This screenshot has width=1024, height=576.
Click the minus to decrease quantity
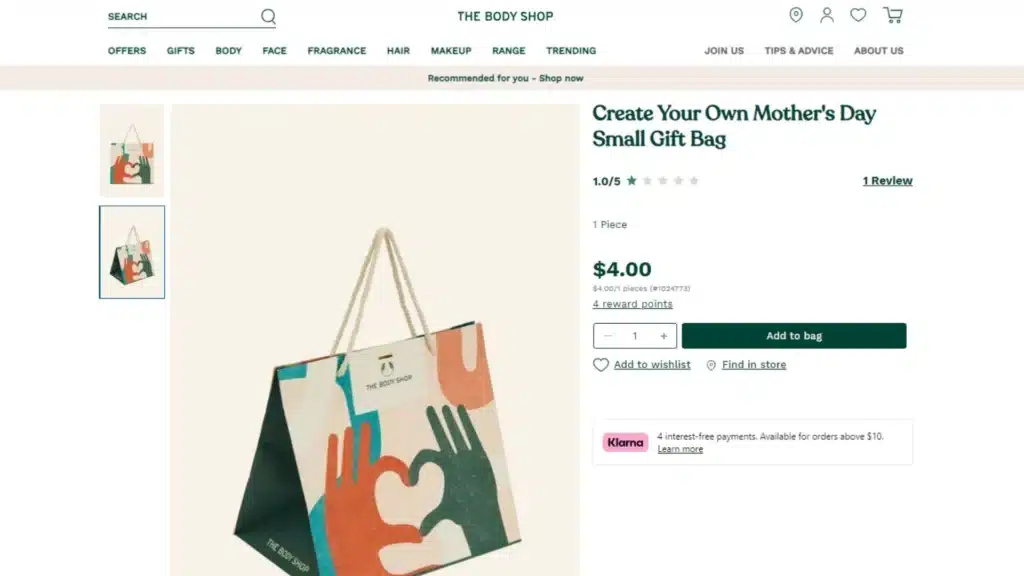[x=608, y=335]
